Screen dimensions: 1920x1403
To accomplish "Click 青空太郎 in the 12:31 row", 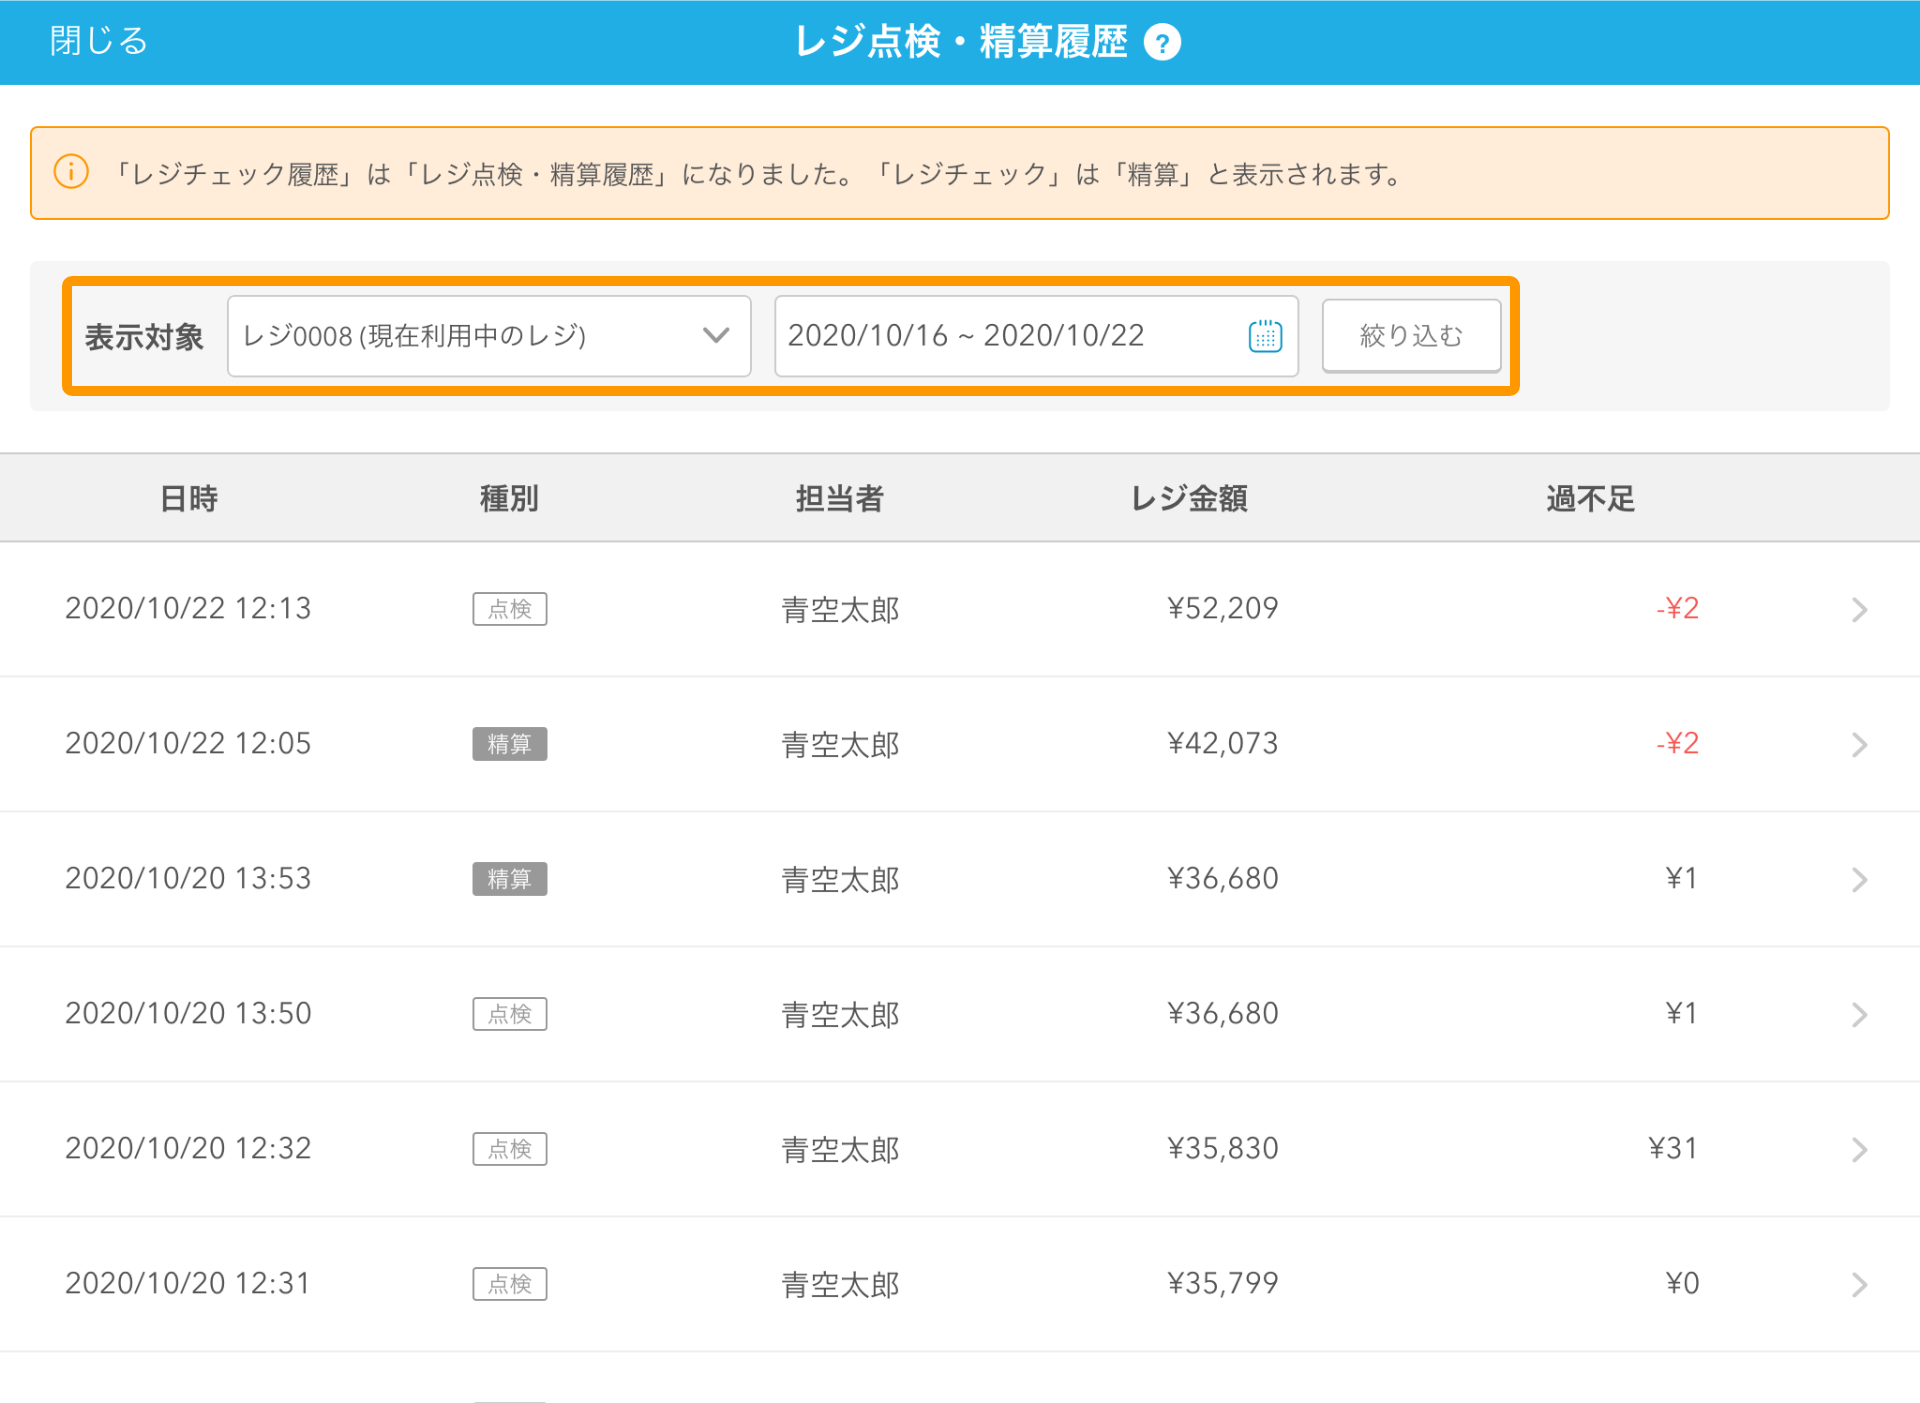I will tap(840, 1284).
